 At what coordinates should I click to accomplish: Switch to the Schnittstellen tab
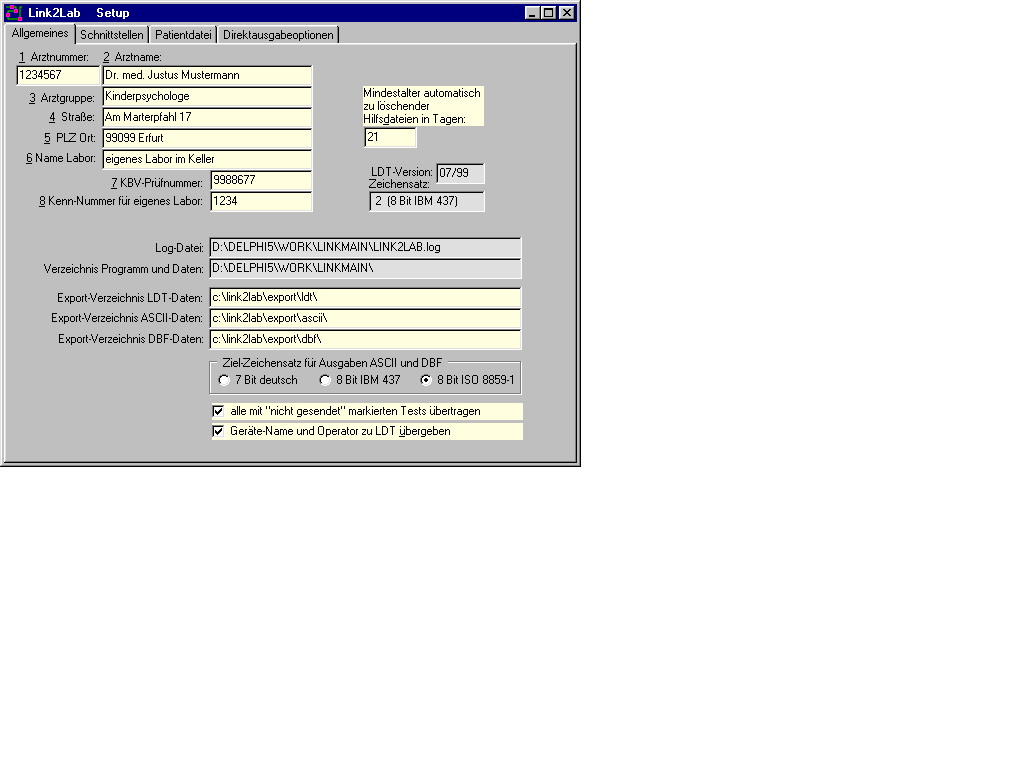click(111, 35)
